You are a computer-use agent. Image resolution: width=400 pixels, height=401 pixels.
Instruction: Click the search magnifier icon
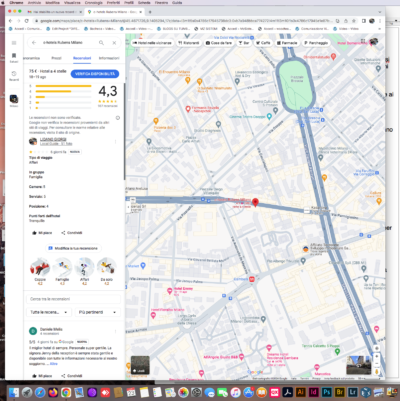tap(101, 43)
